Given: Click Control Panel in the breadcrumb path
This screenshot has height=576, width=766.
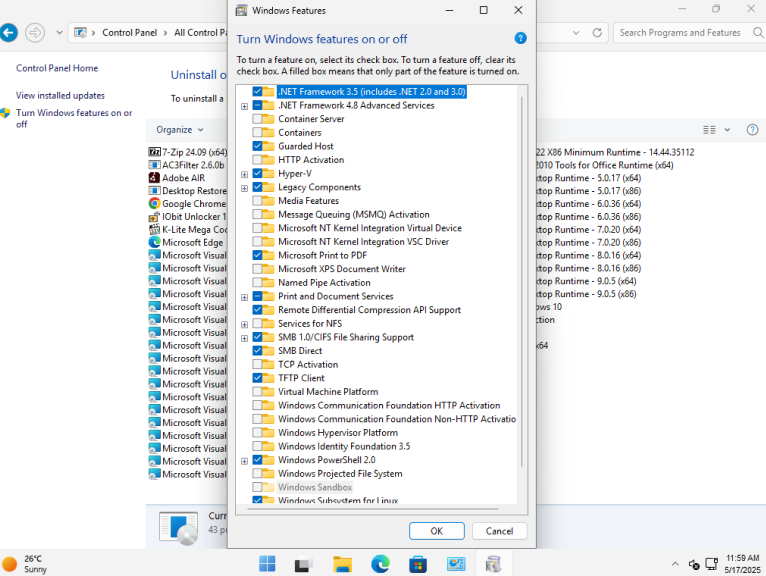Looking at the screenshot, I should pyautogui.click(x=129, y=33).
